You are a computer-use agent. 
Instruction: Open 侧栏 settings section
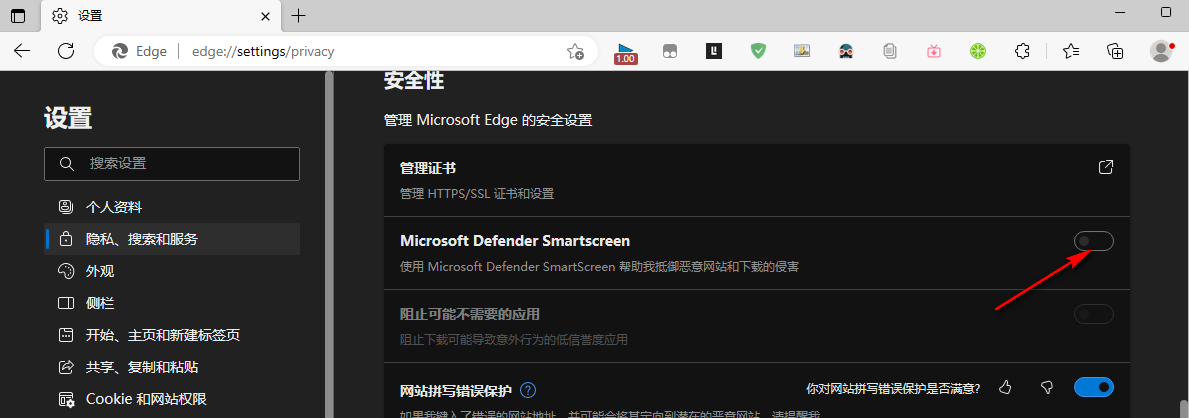click(x=172, y=303)
